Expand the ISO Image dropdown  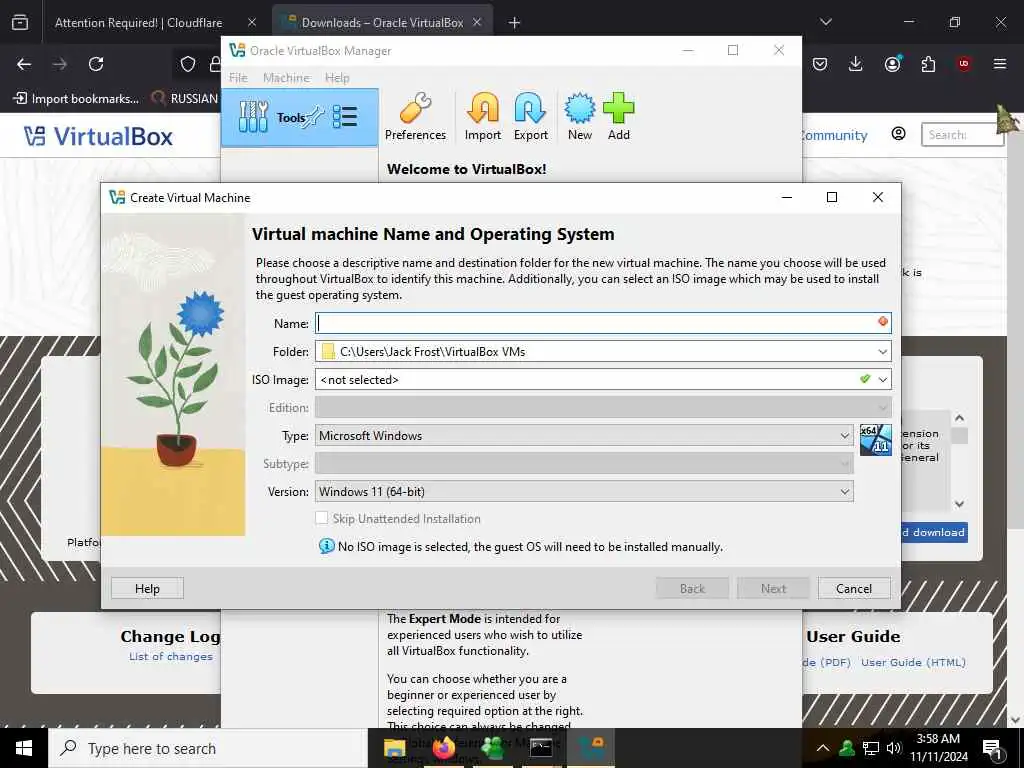(x=882, y=379)
